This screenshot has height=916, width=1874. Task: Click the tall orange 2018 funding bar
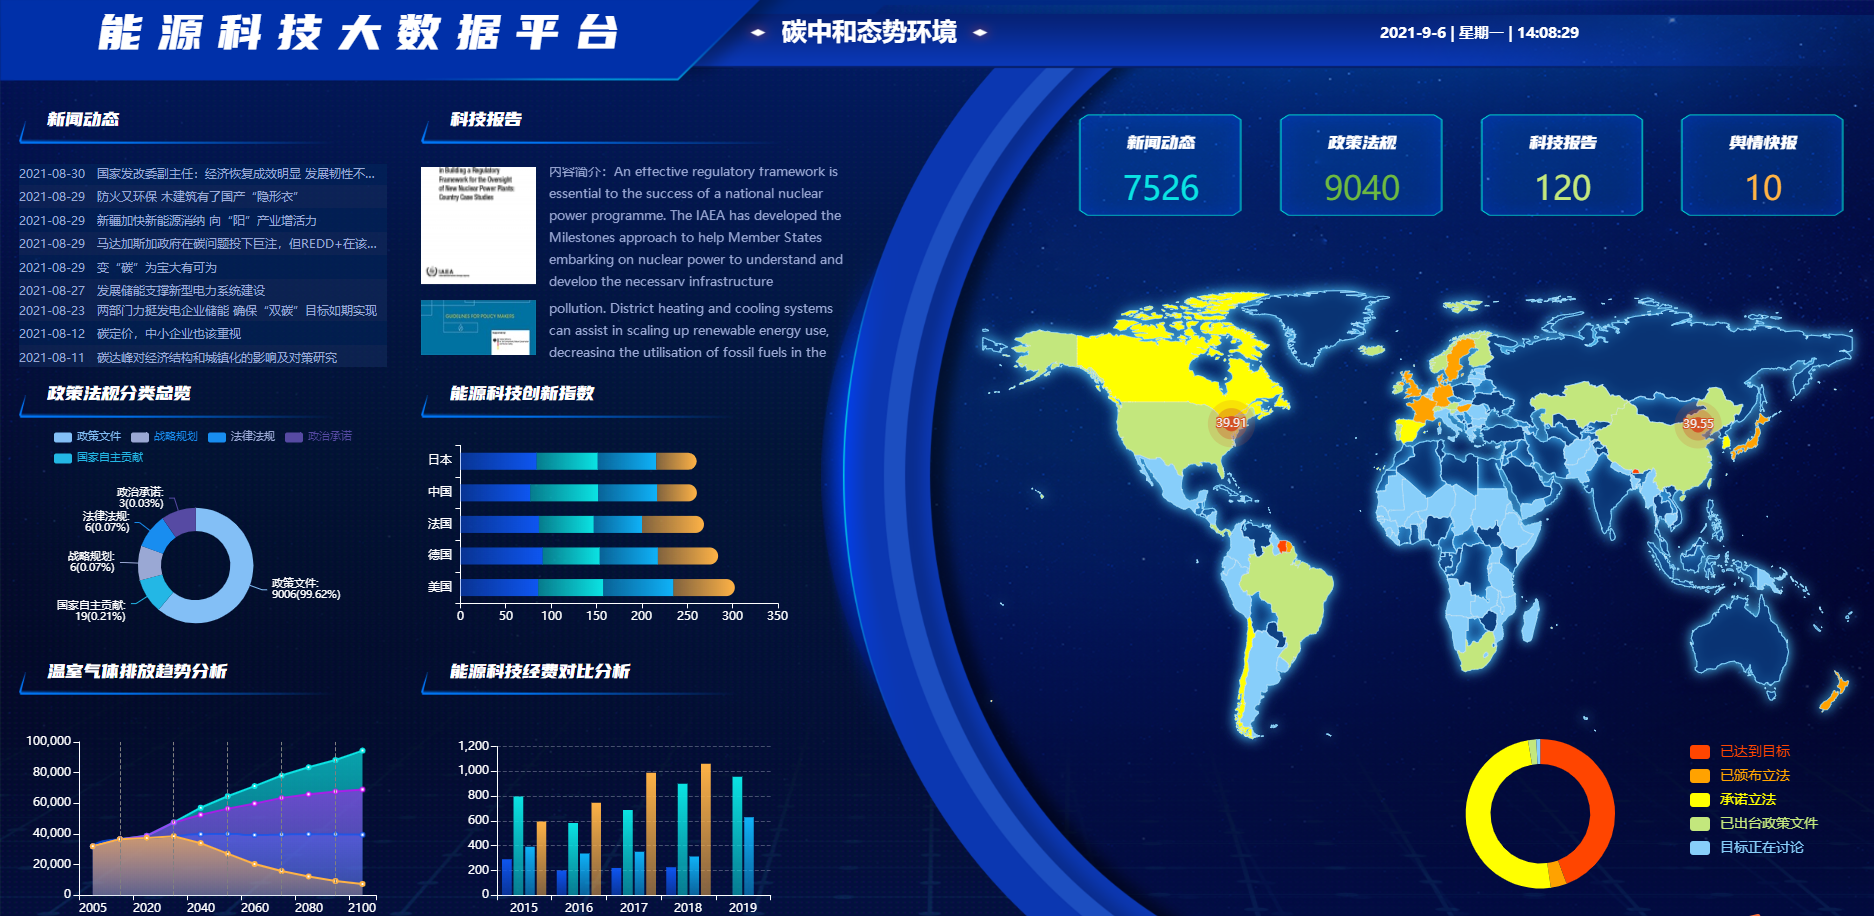click(x=706, y=829)
